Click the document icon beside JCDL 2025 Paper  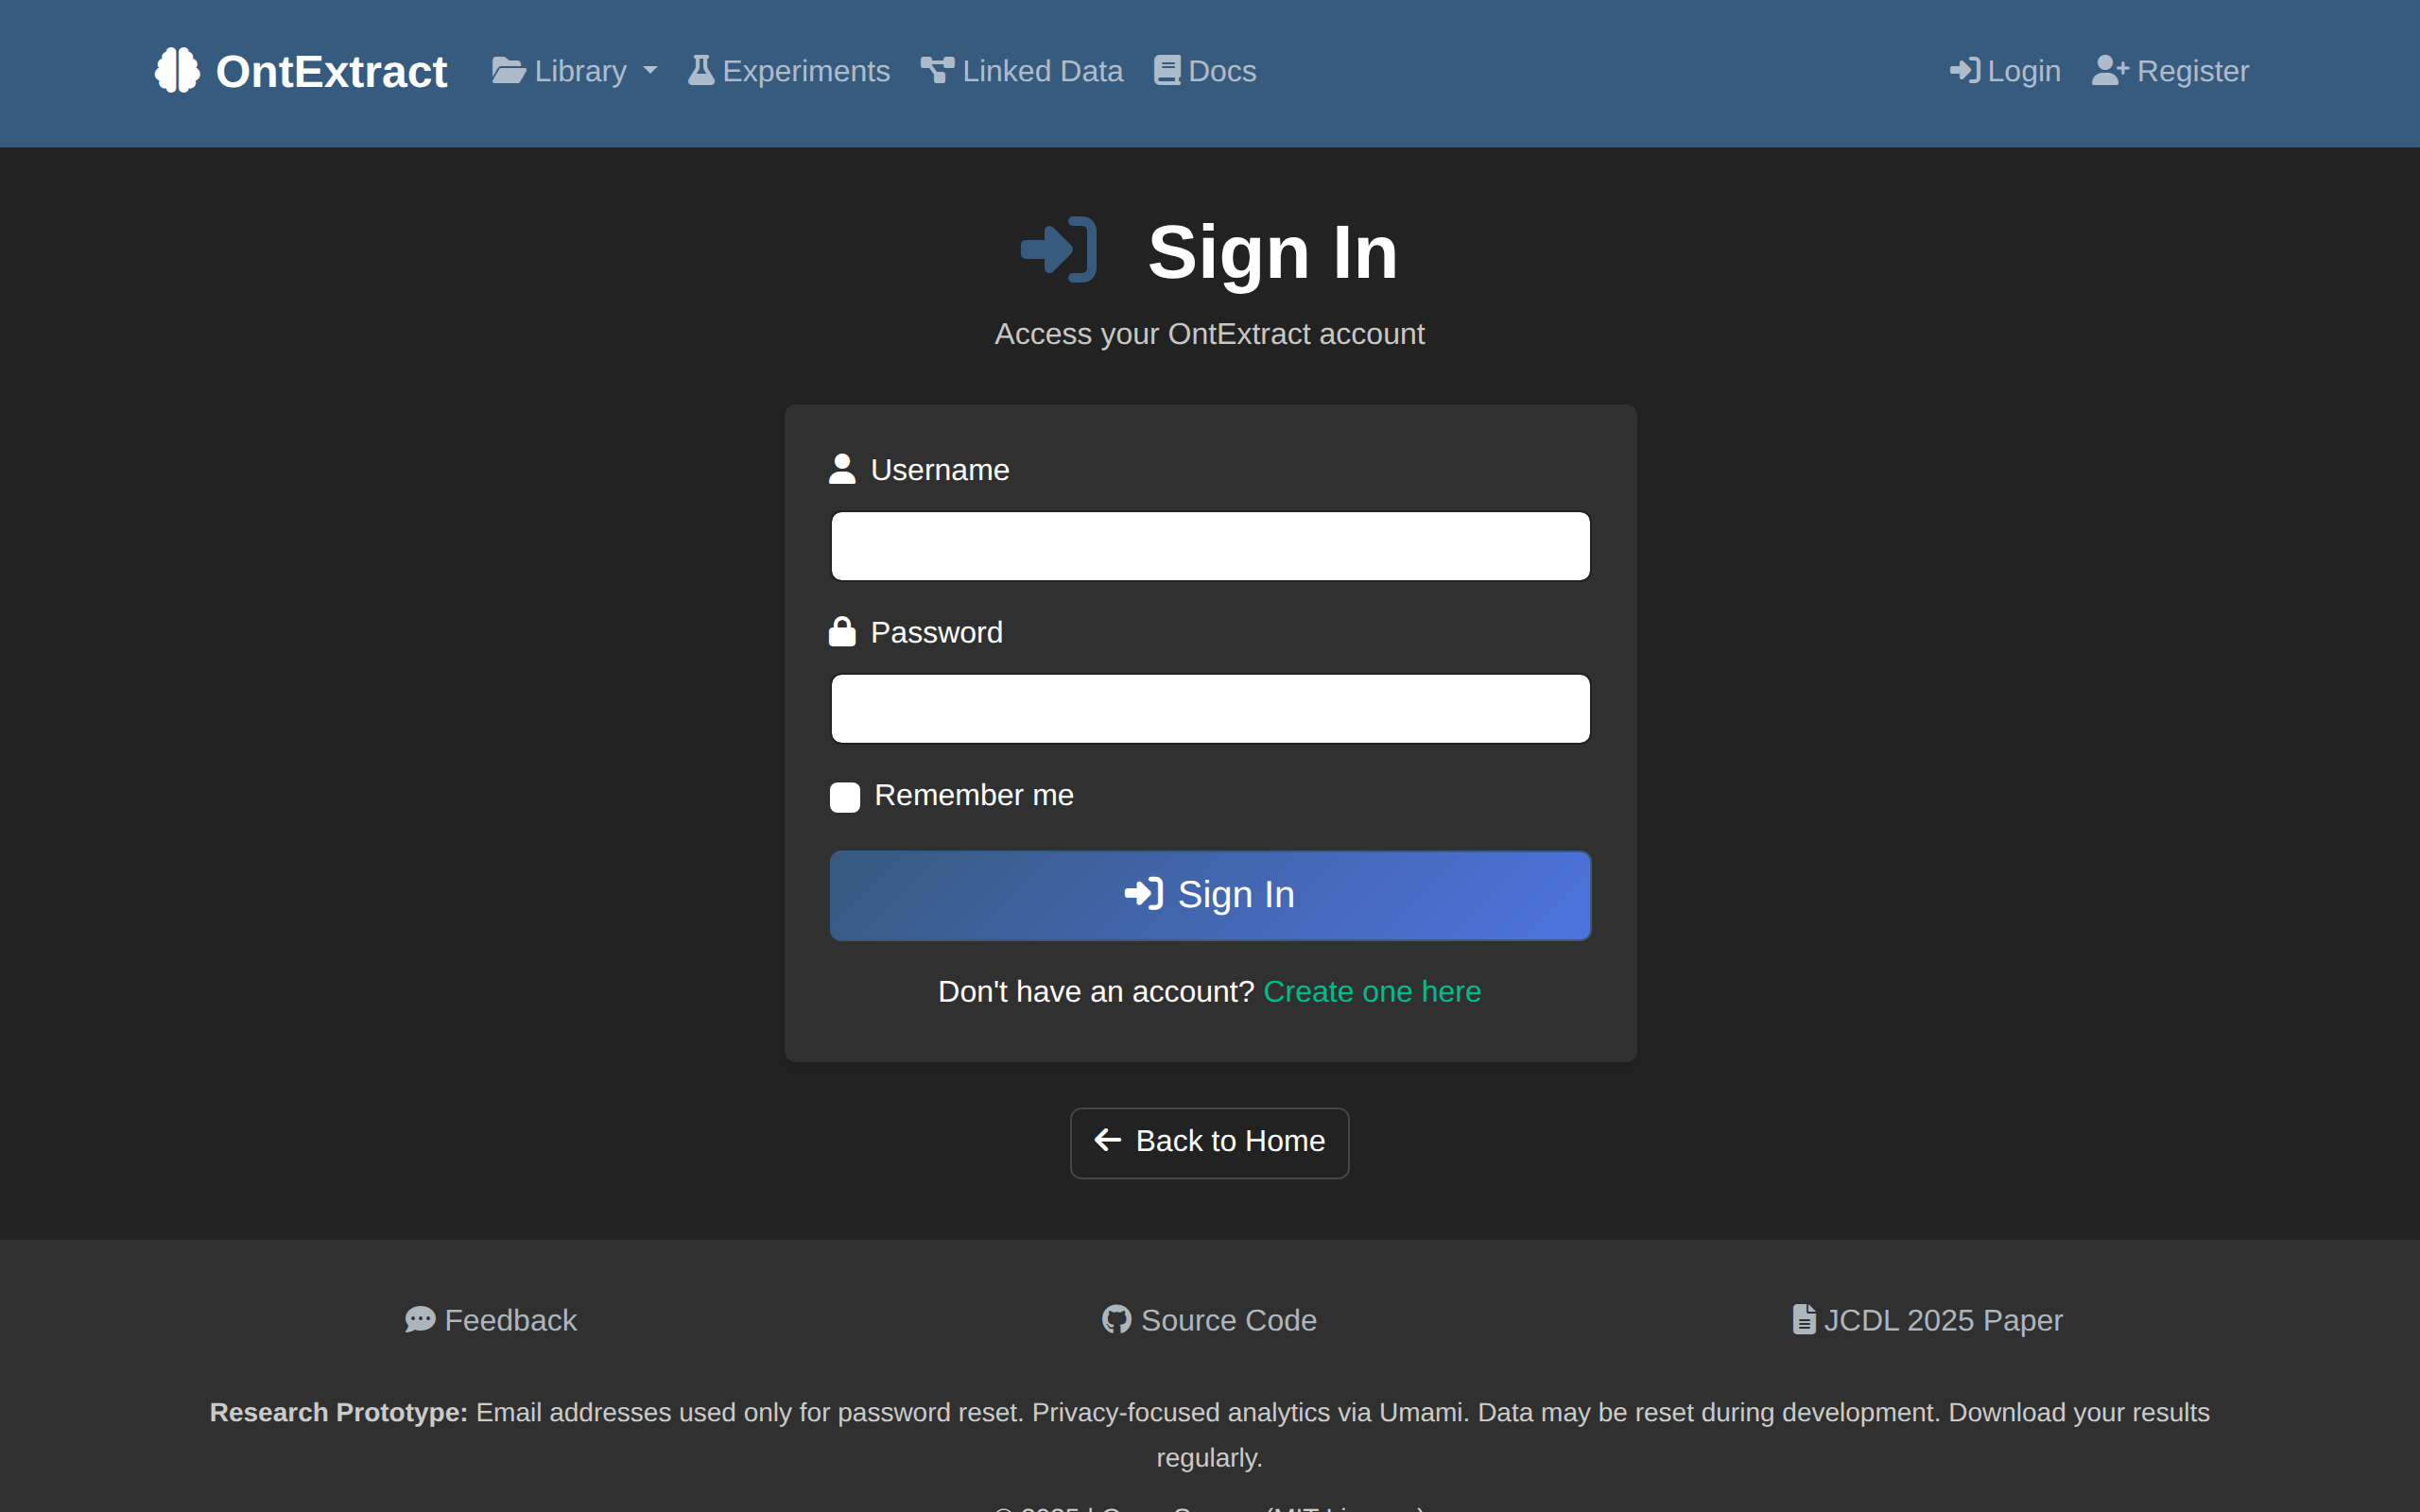point(1804,1318)
